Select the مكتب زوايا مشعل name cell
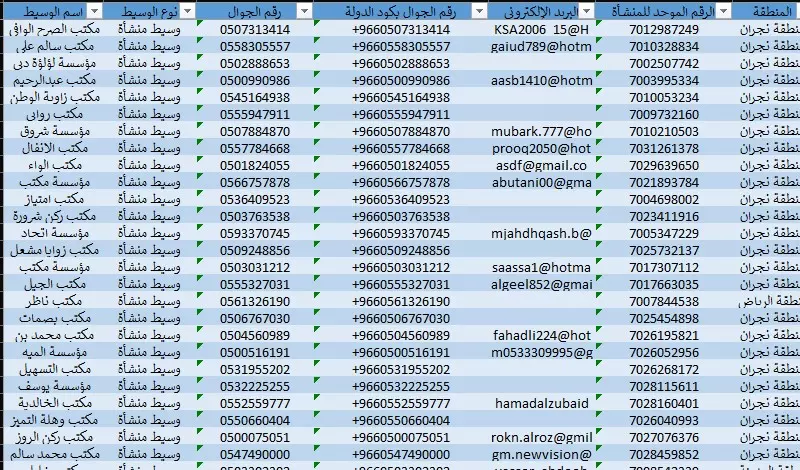Screen dimensions: 800x470 point(53,250)
